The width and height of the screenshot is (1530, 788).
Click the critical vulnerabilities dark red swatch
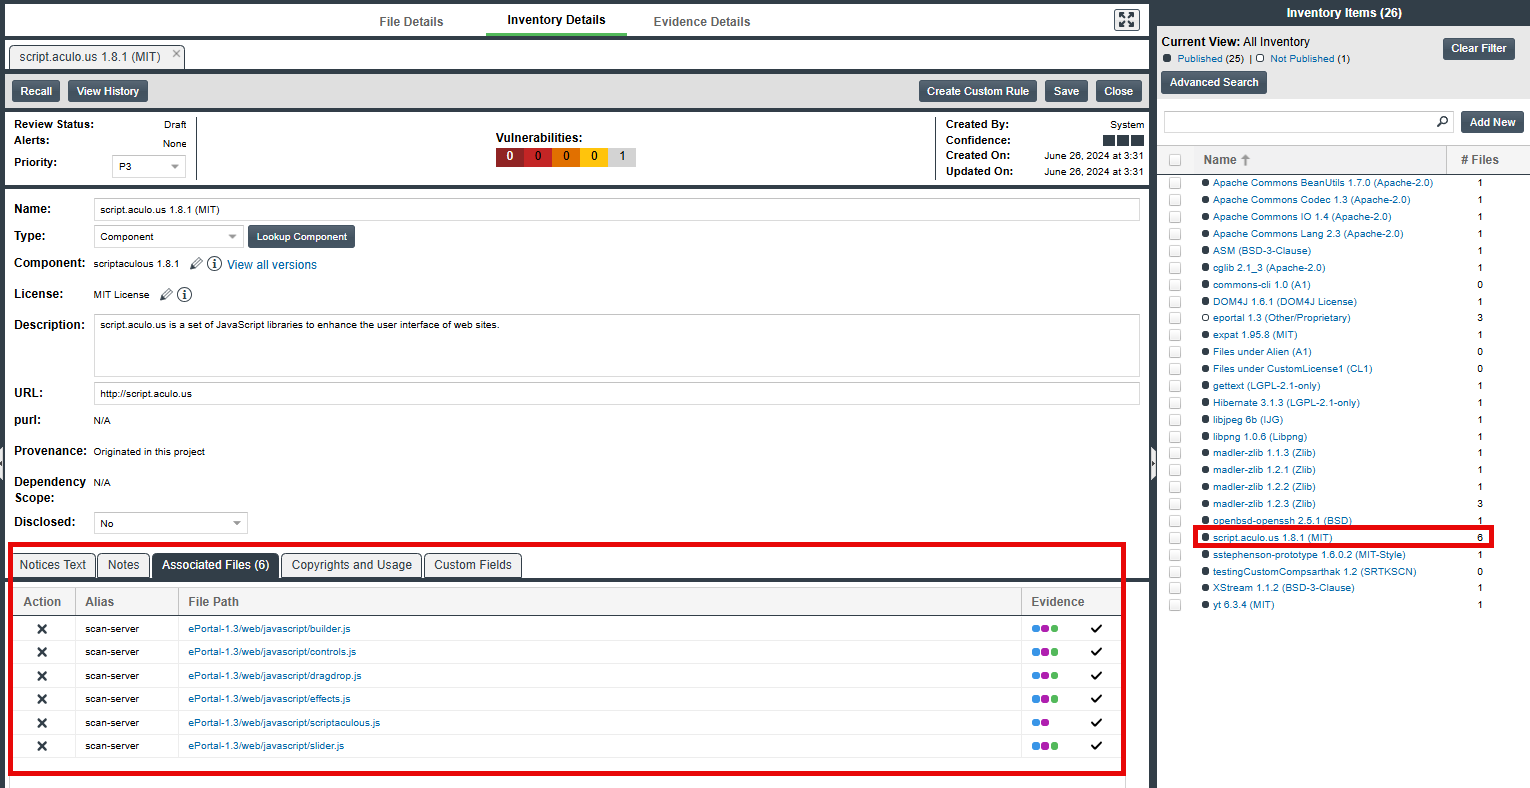pyautogui.click(x=509, y=157)
